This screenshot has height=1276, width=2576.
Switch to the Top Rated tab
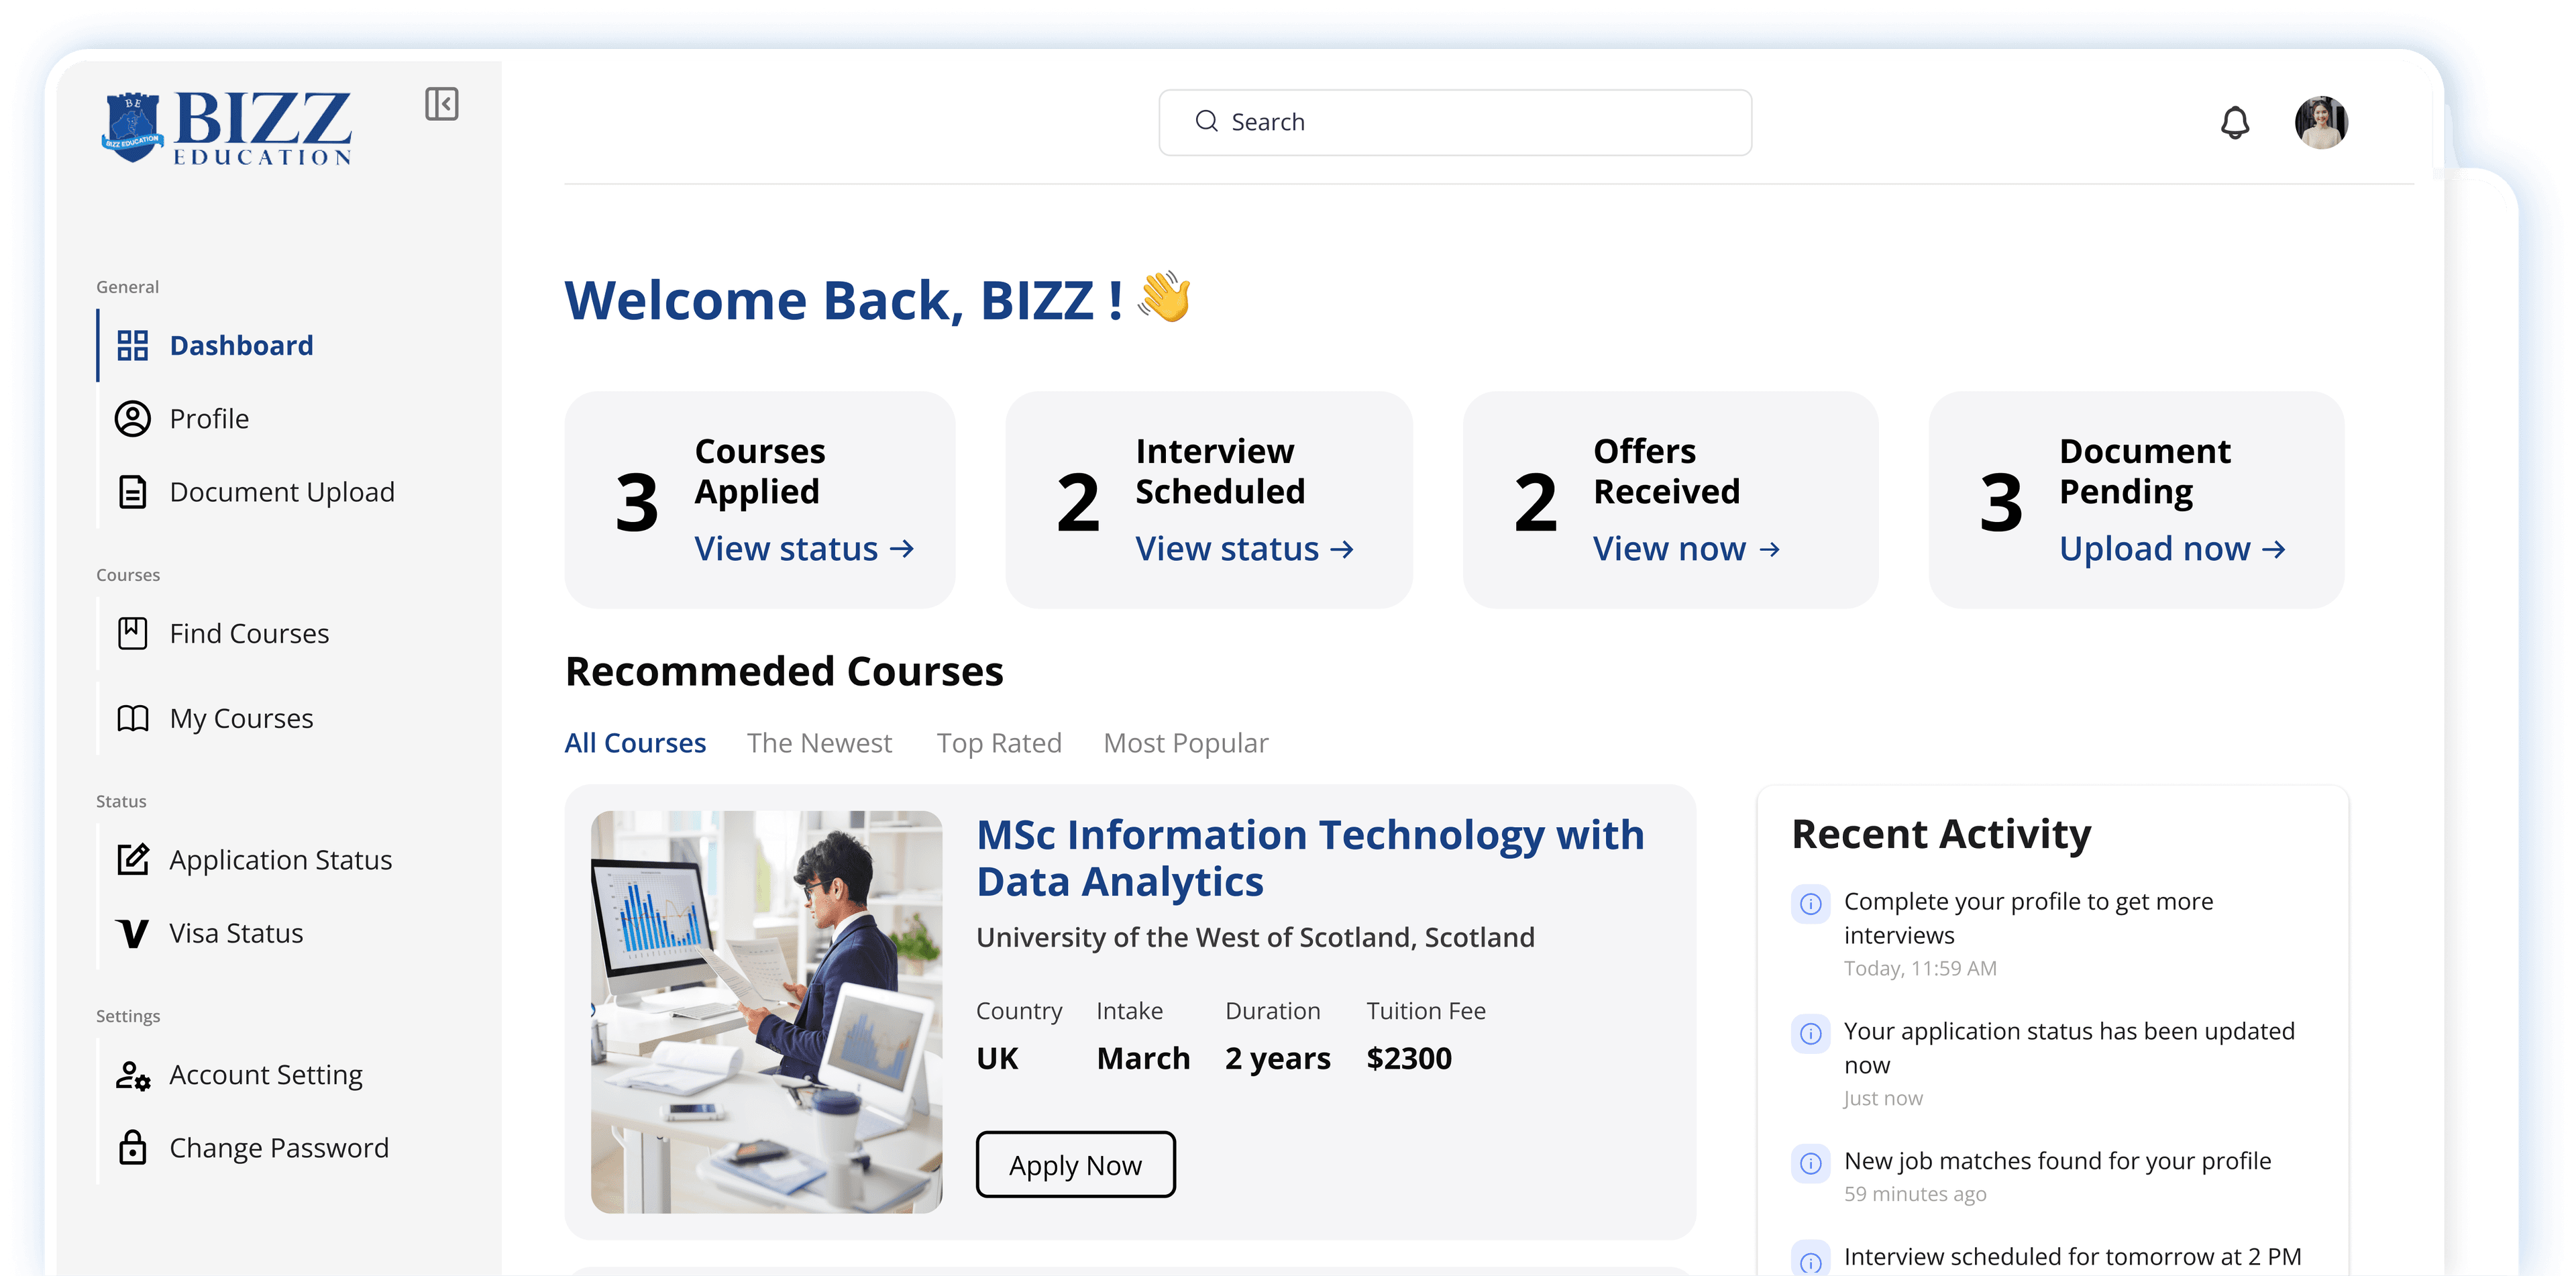tap(999, 743)
